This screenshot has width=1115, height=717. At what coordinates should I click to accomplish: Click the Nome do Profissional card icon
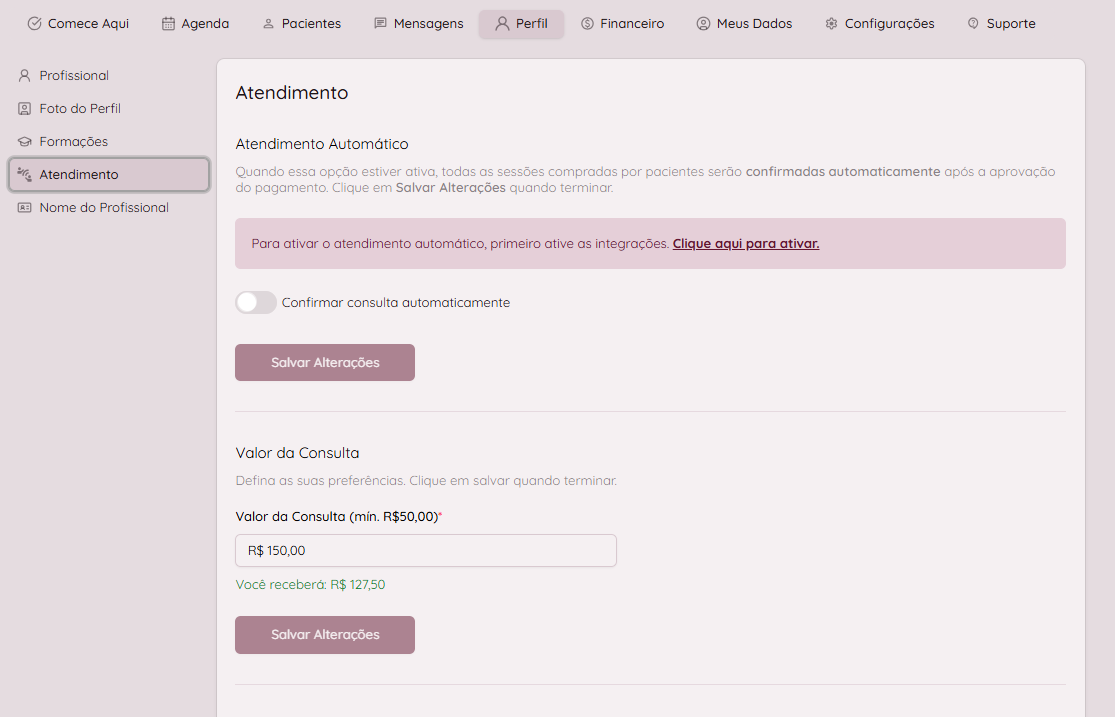25,208
